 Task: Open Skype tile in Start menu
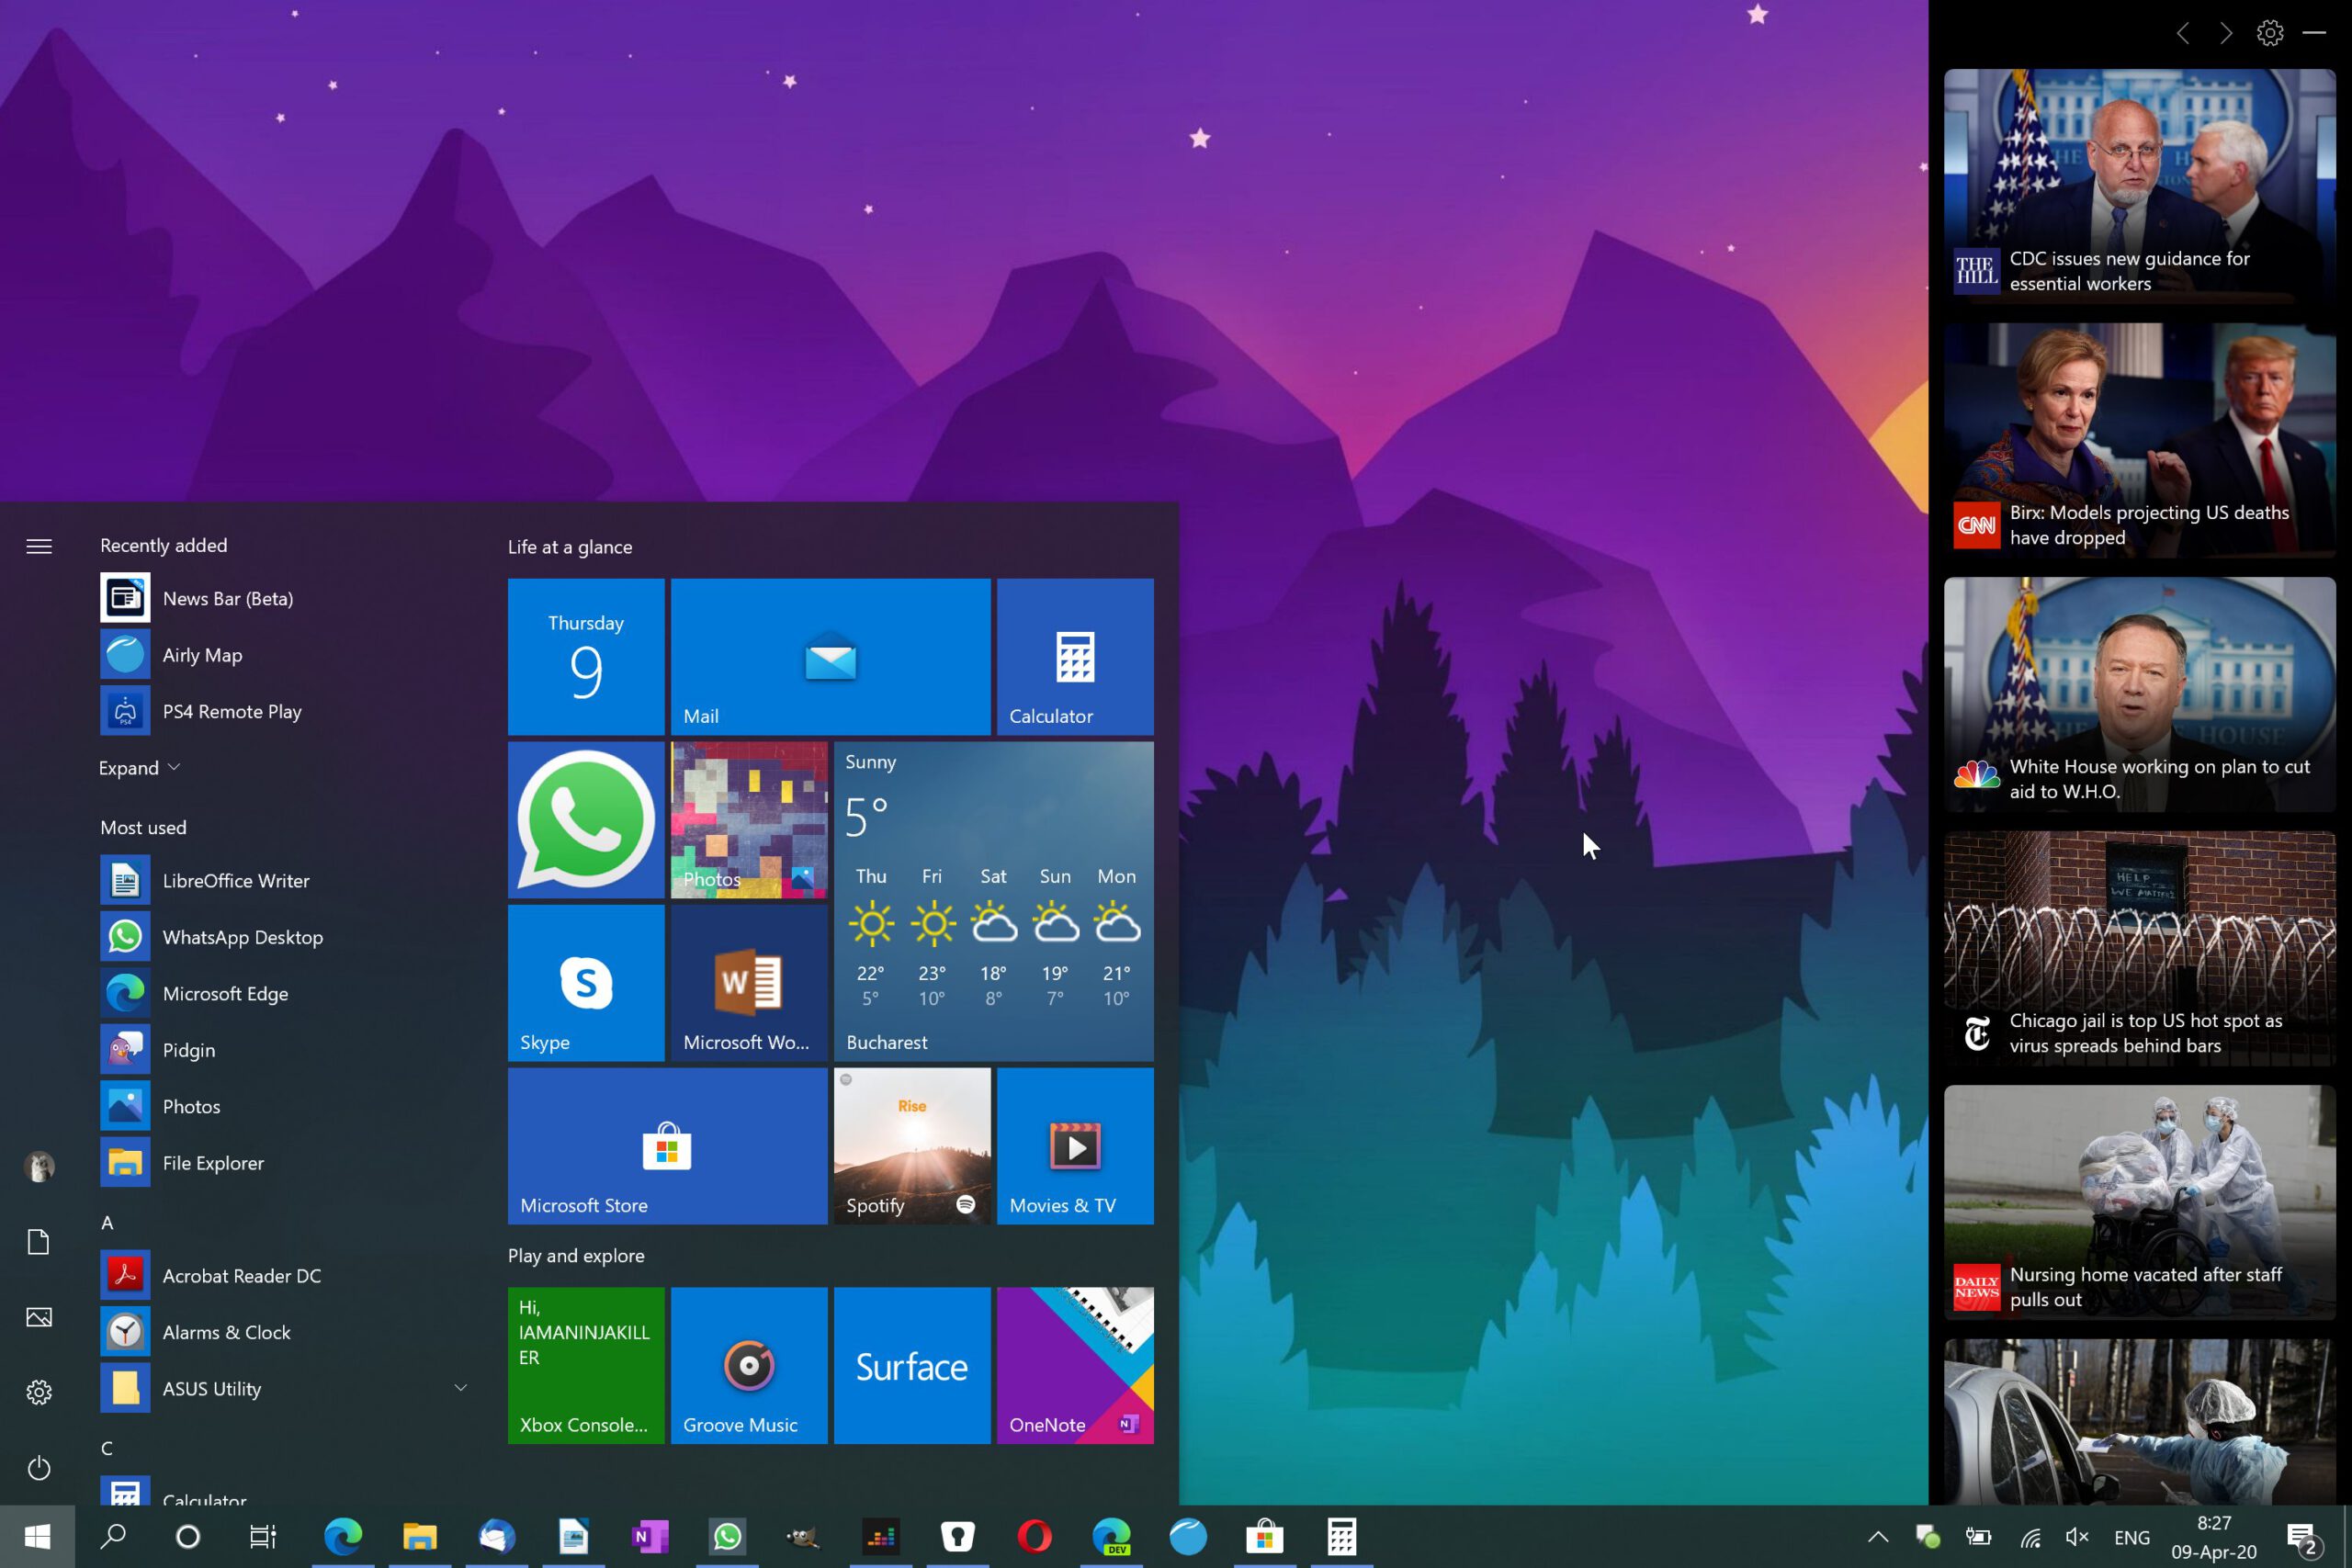[x=584, y=982]
